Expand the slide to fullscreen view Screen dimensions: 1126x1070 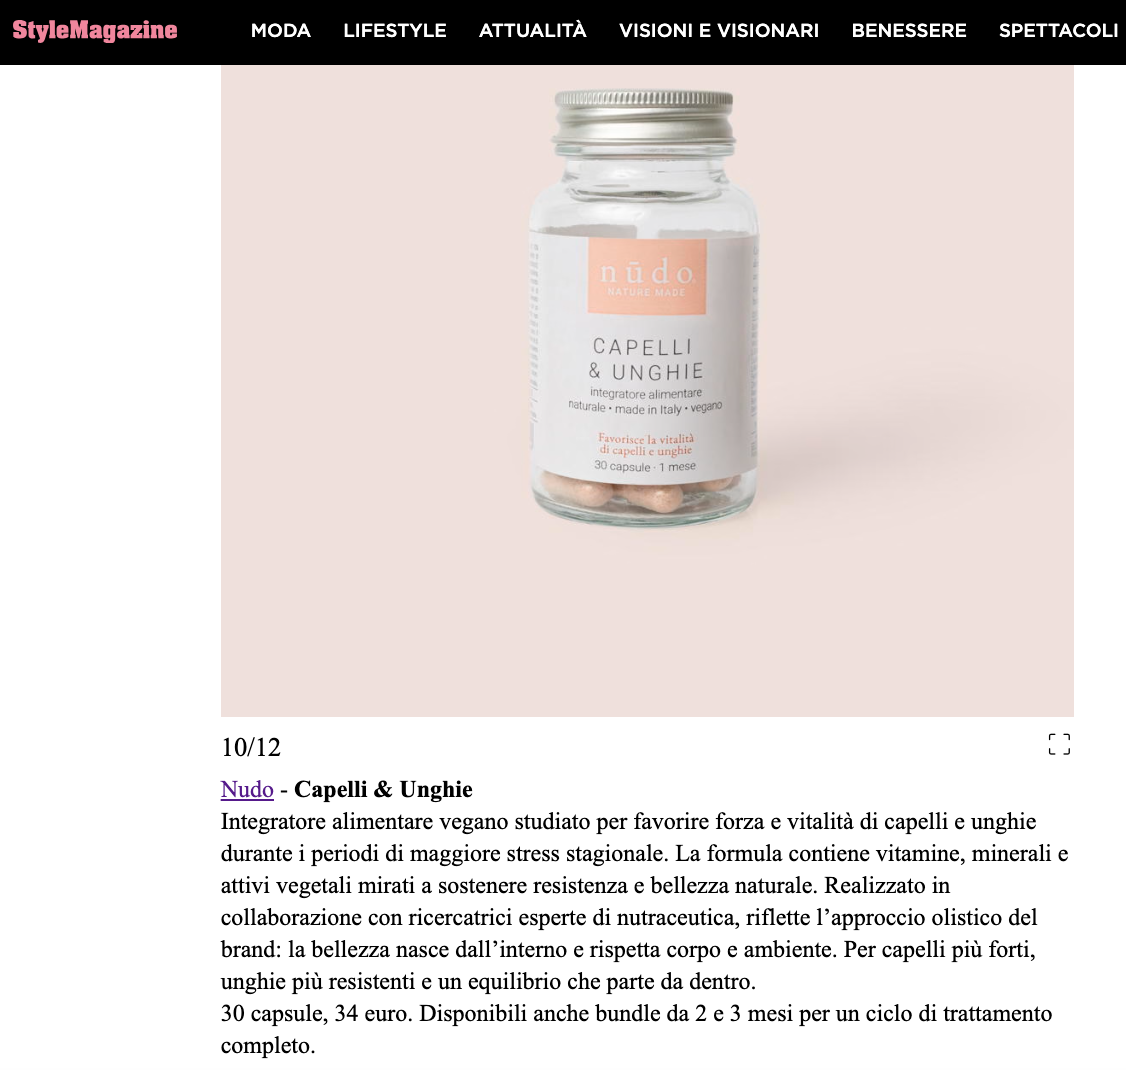click(1059, 745)
